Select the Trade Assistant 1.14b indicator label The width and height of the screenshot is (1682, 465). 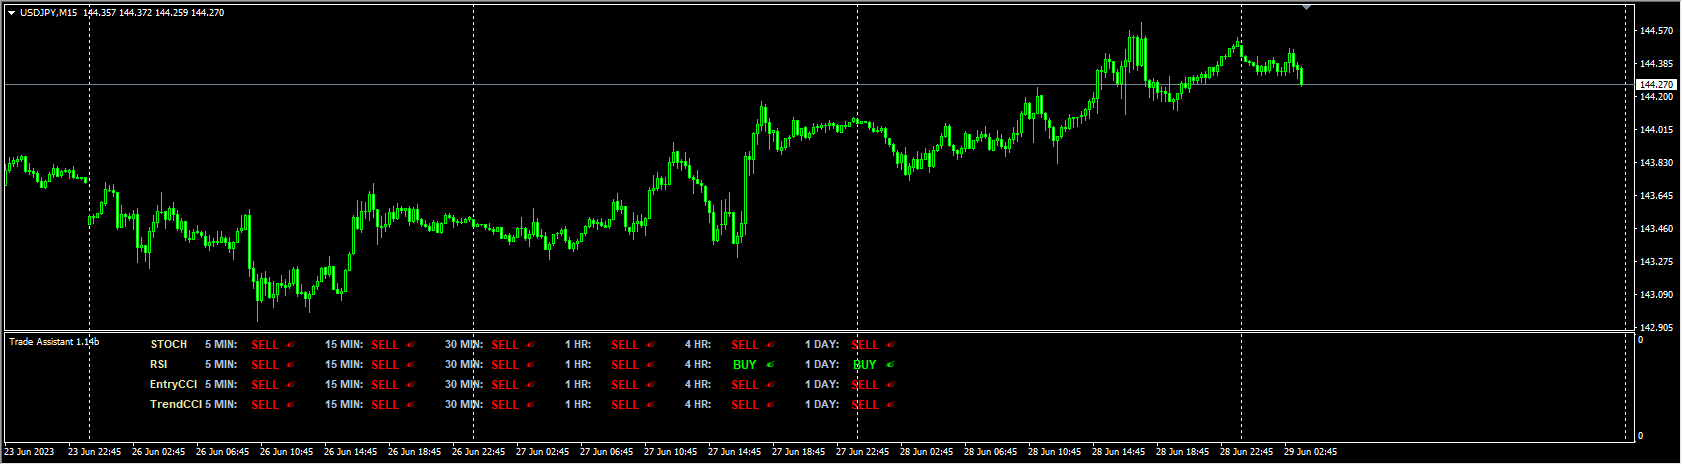click(x=54, y=342)
